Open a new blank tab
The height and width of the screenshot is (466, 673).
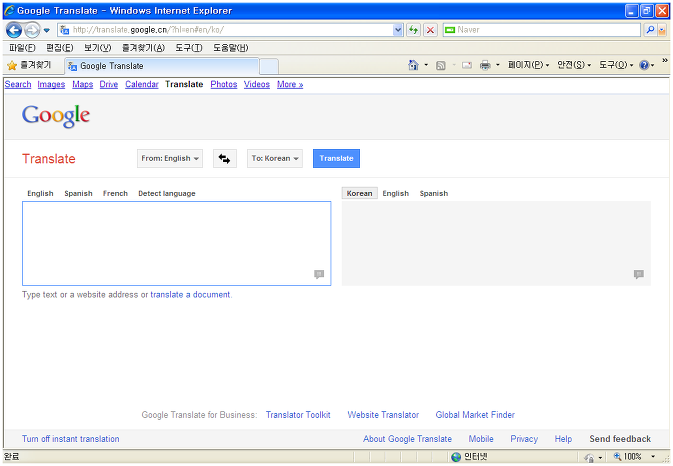click(269, 67)
